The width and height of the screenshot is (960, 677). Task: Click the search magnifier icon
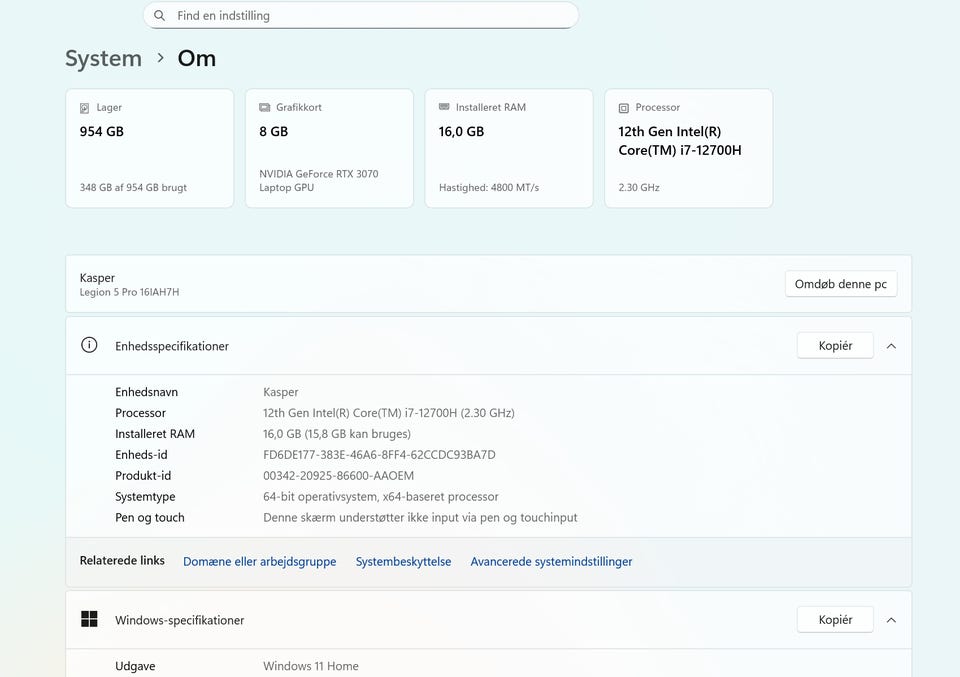point(160,16)
